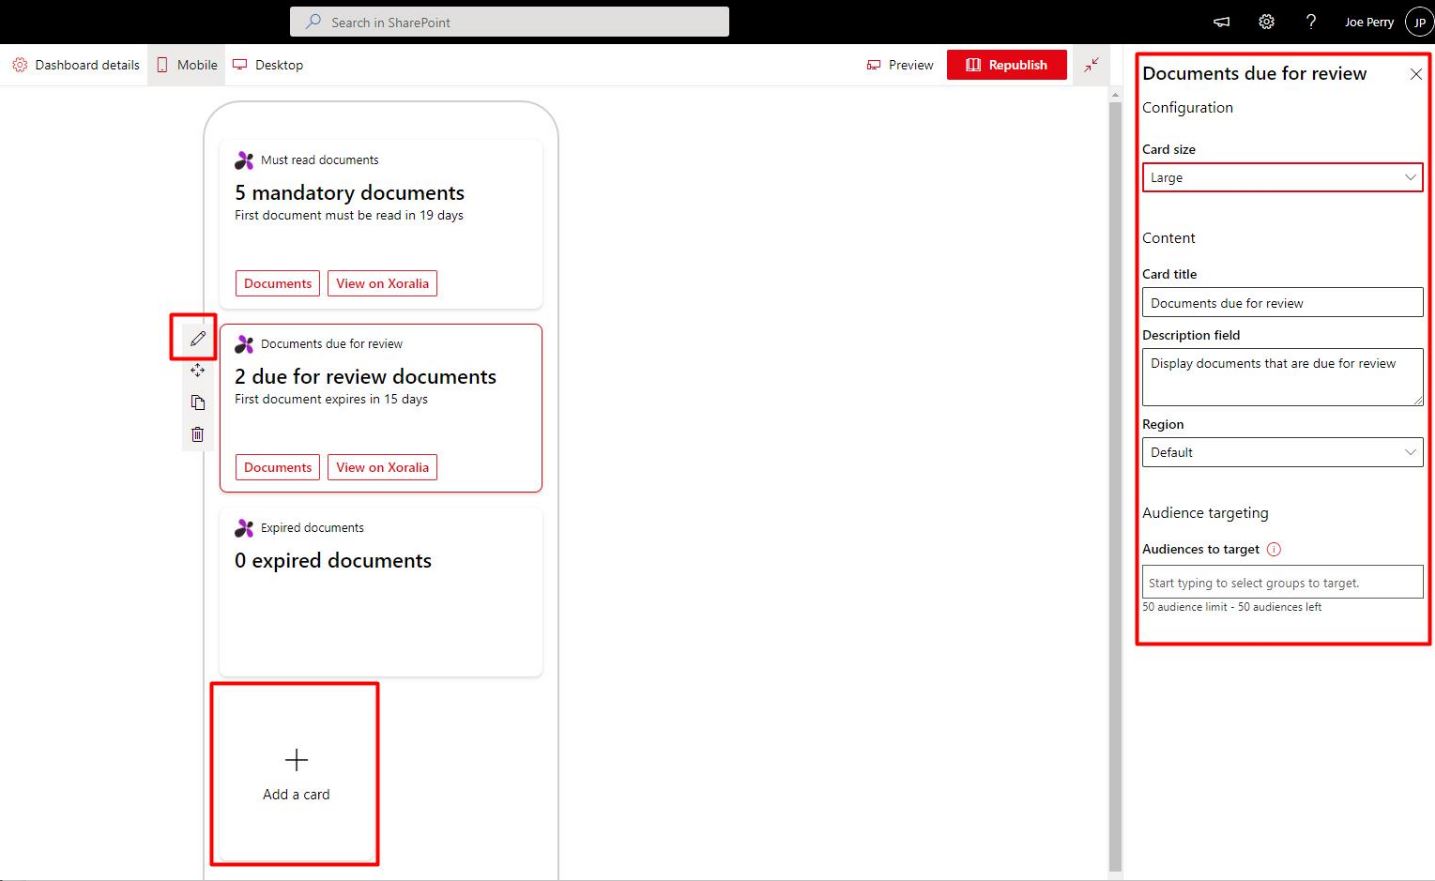This screenshot has height=881, width=1435.
Task: Open the help question mark icon
Action: pyautogui.click(x=1311, y=21)
